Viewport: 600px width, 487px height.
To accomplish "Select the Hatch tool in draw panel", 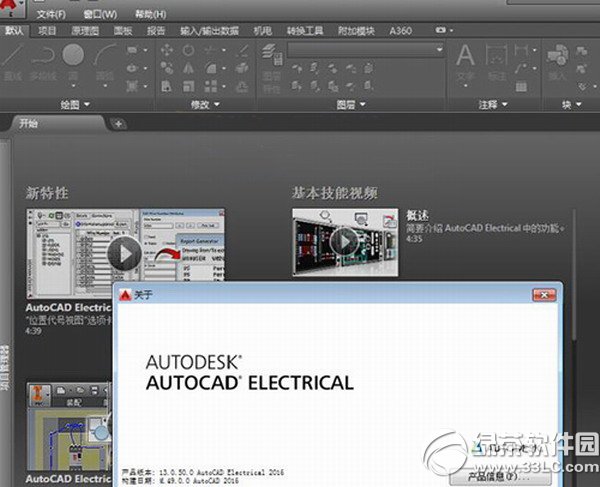I will coord(132,86).
